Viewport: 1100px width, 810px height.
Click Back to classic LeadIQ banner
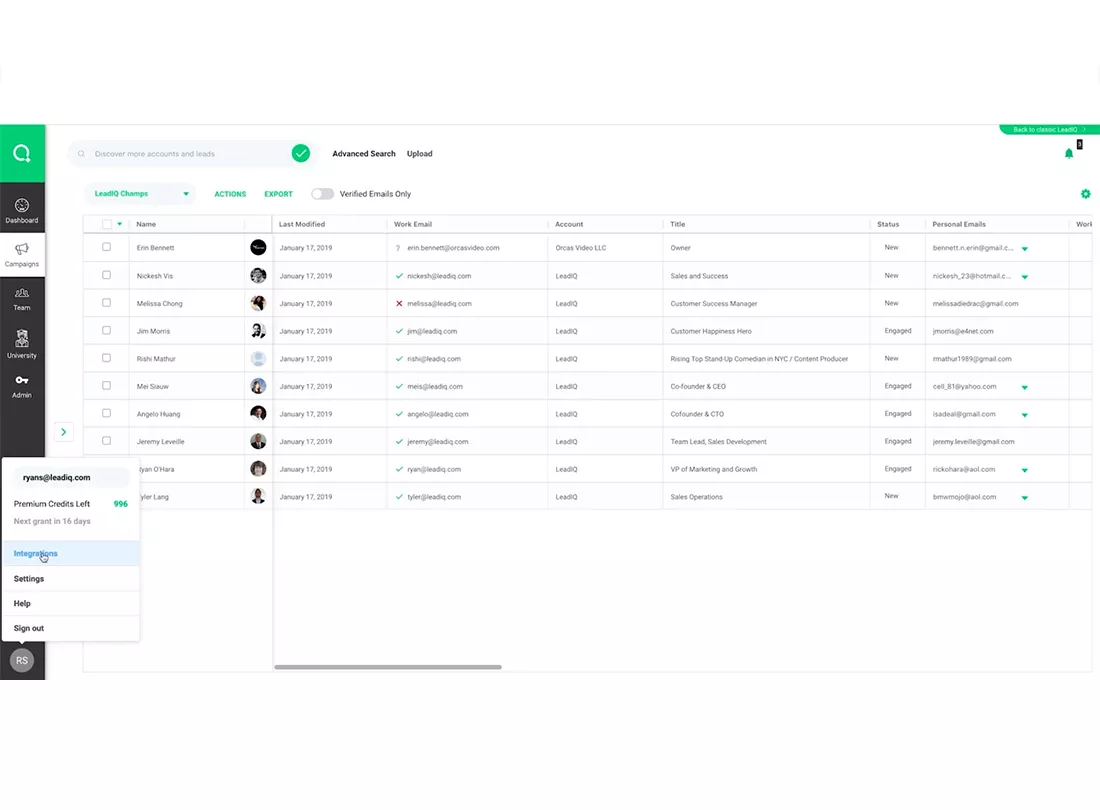[1049, 130]
